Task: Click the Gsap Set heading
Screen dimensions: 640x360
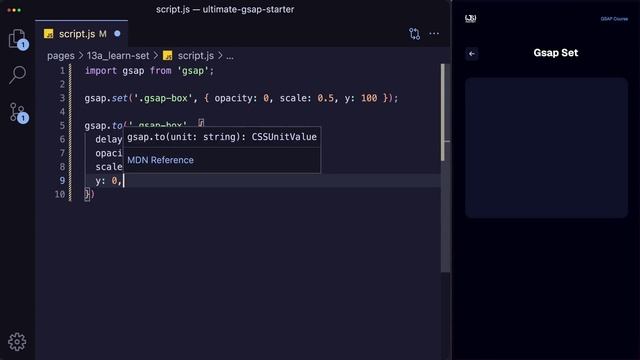Action: [556, 53]
